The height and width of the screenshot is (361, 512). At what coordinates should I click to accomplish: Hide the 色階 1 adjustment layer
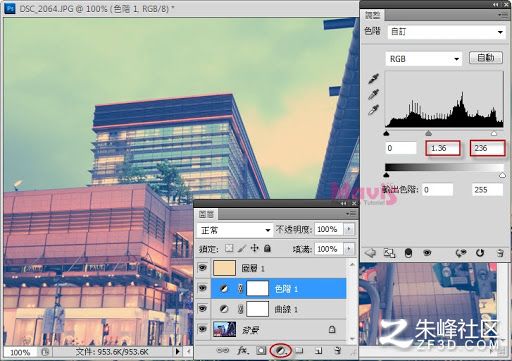203,288
